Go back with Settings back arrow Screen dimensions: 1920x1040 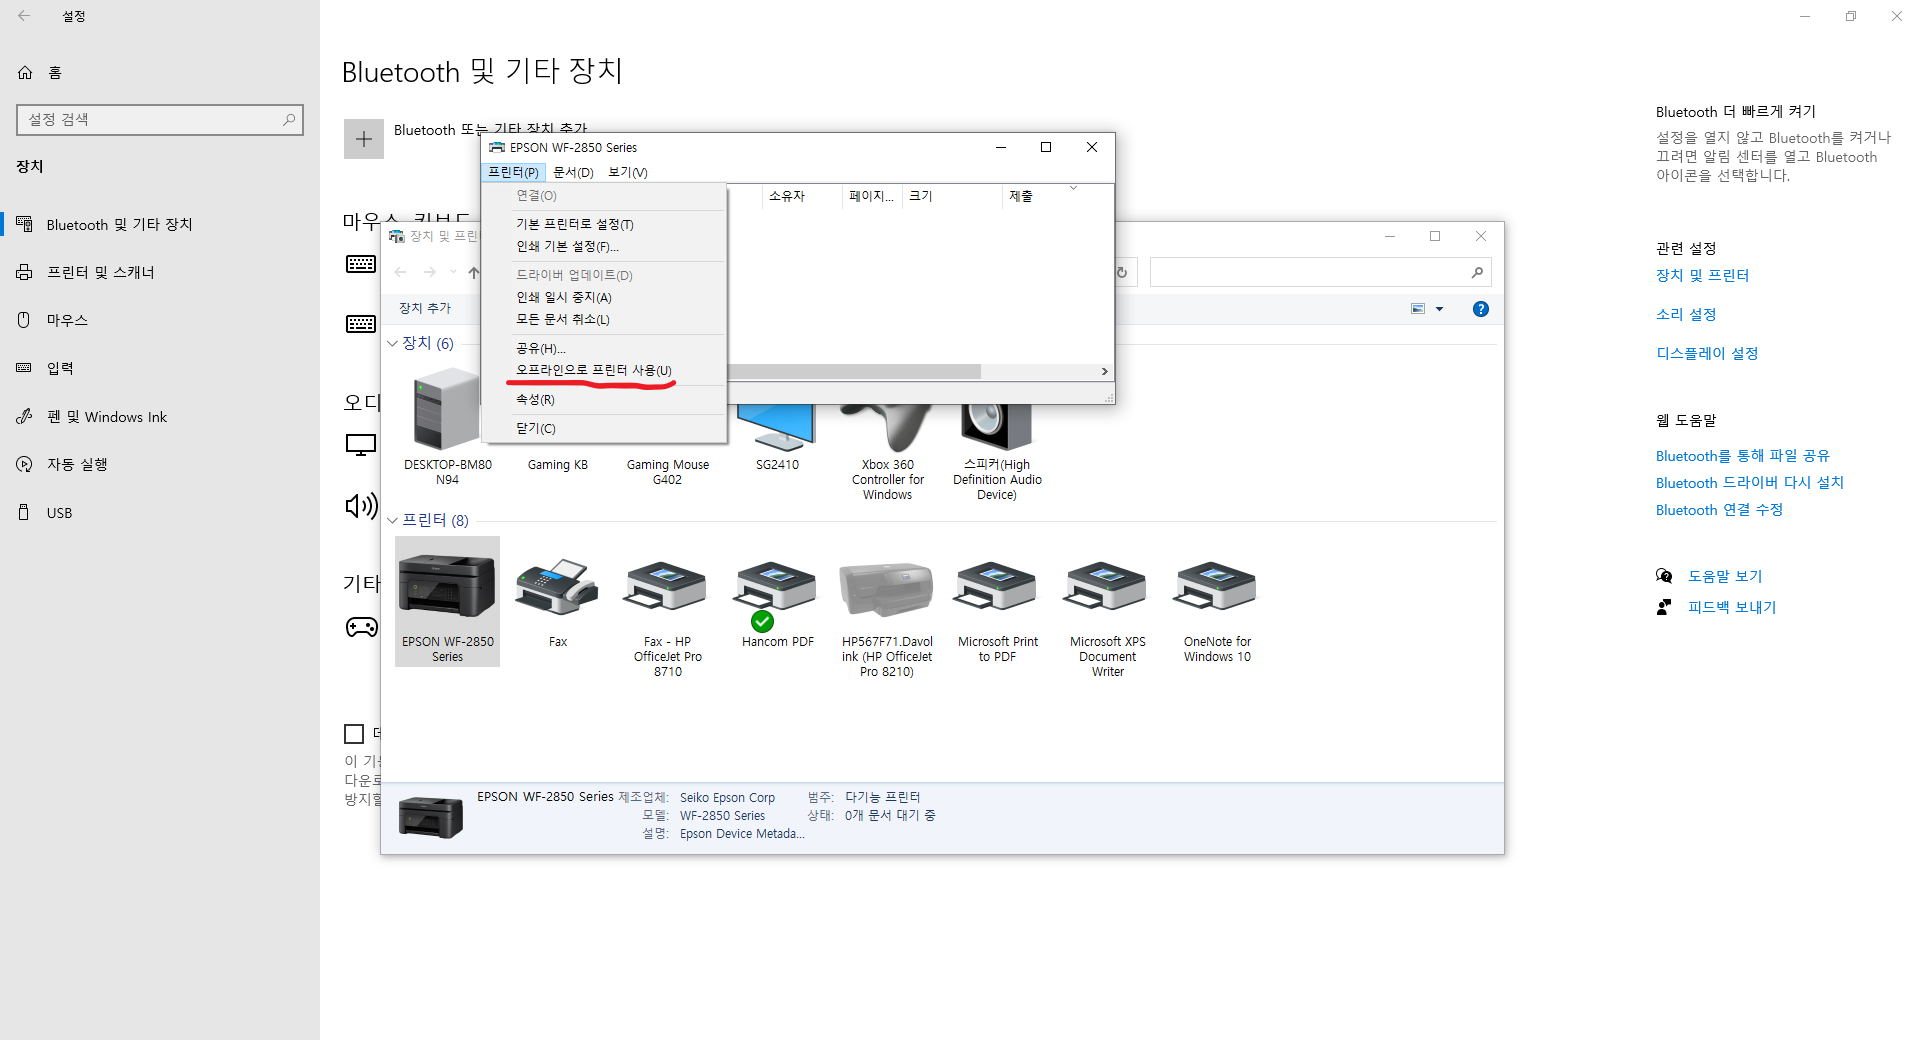(24, 16)
